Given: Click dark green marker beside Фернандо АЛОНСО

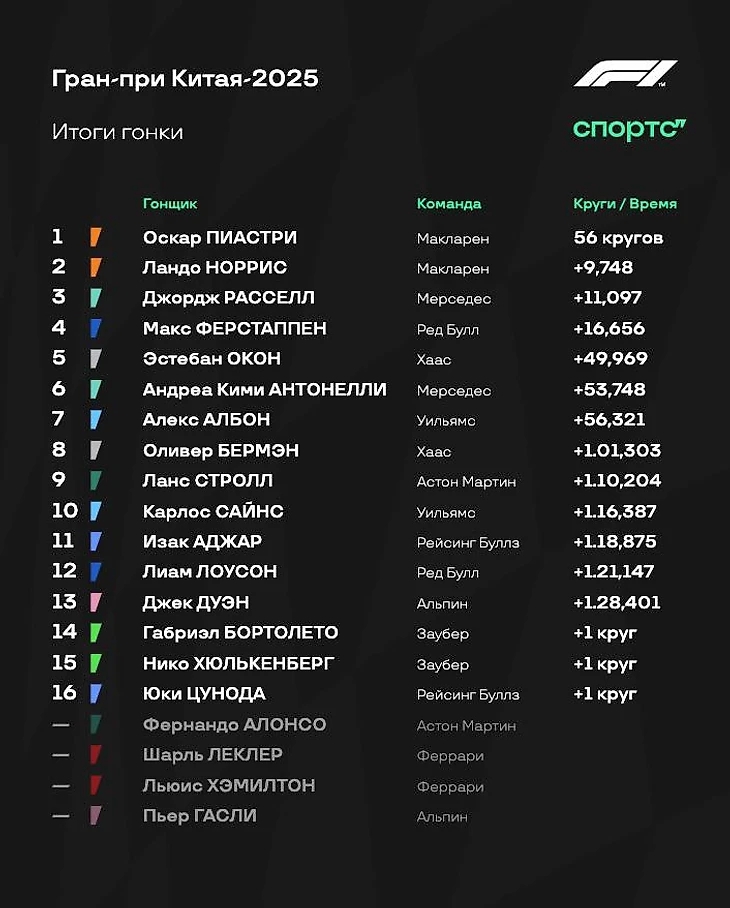Looking at the screenshot, I should point(95,724).
